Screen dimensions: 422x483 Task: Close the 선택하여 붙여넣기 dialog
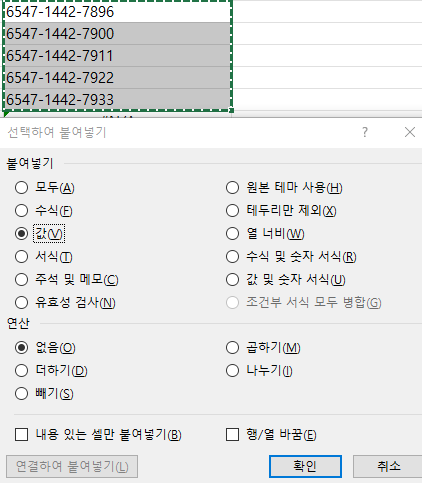410,132
